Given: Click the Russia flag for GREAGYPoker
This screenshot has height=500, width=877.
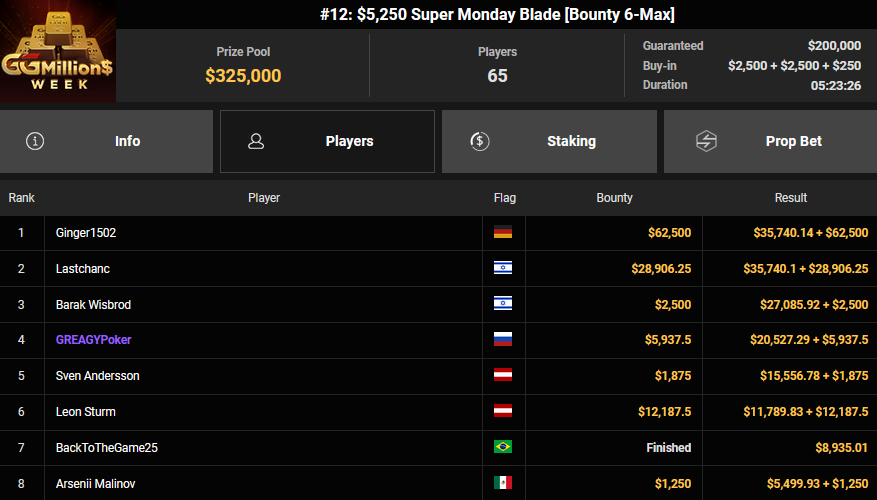Looking at the screenshot, I should pyautogui.click(x=503, y=340).
